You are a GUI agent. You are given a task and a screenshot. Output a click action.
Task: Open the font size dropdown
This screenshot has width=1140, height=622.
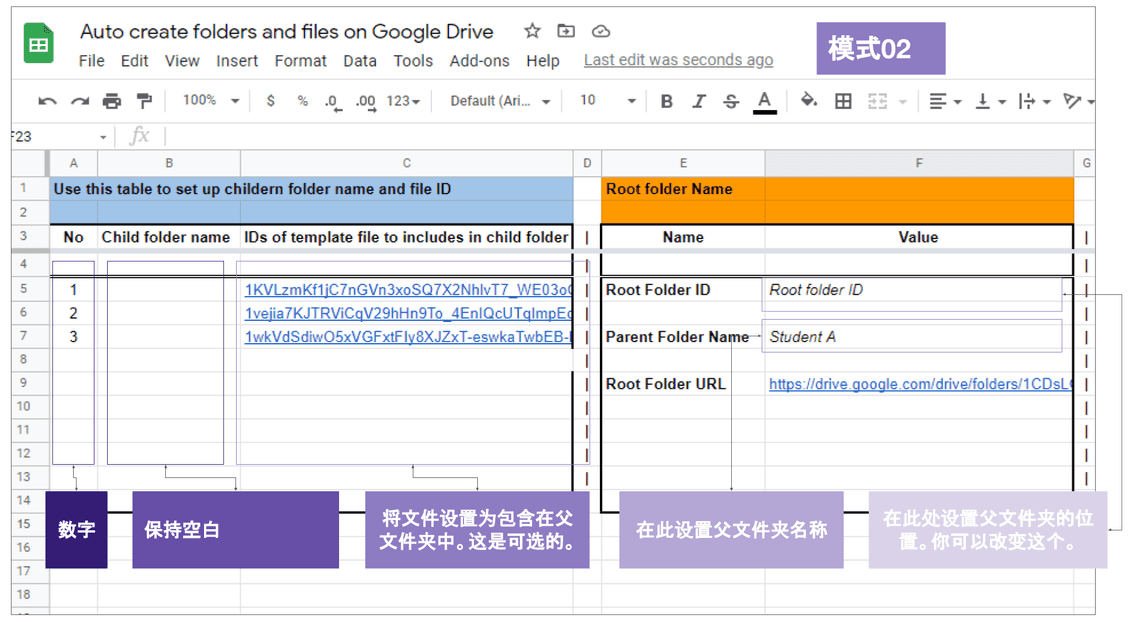608,101
